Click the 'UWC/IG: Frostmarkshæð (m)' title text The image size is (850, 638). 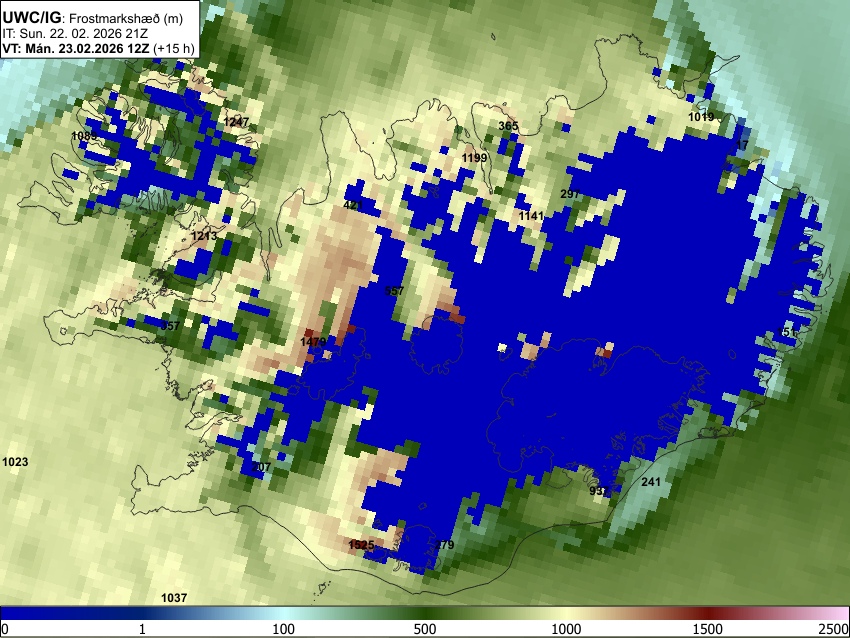click(x=93, y=18)
